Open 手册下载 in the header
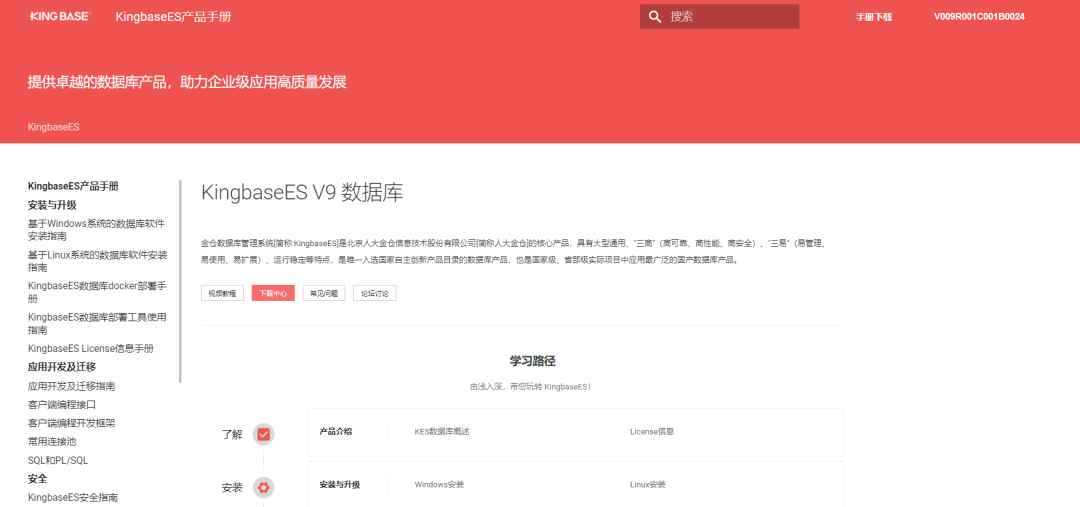 pos(874,17)
